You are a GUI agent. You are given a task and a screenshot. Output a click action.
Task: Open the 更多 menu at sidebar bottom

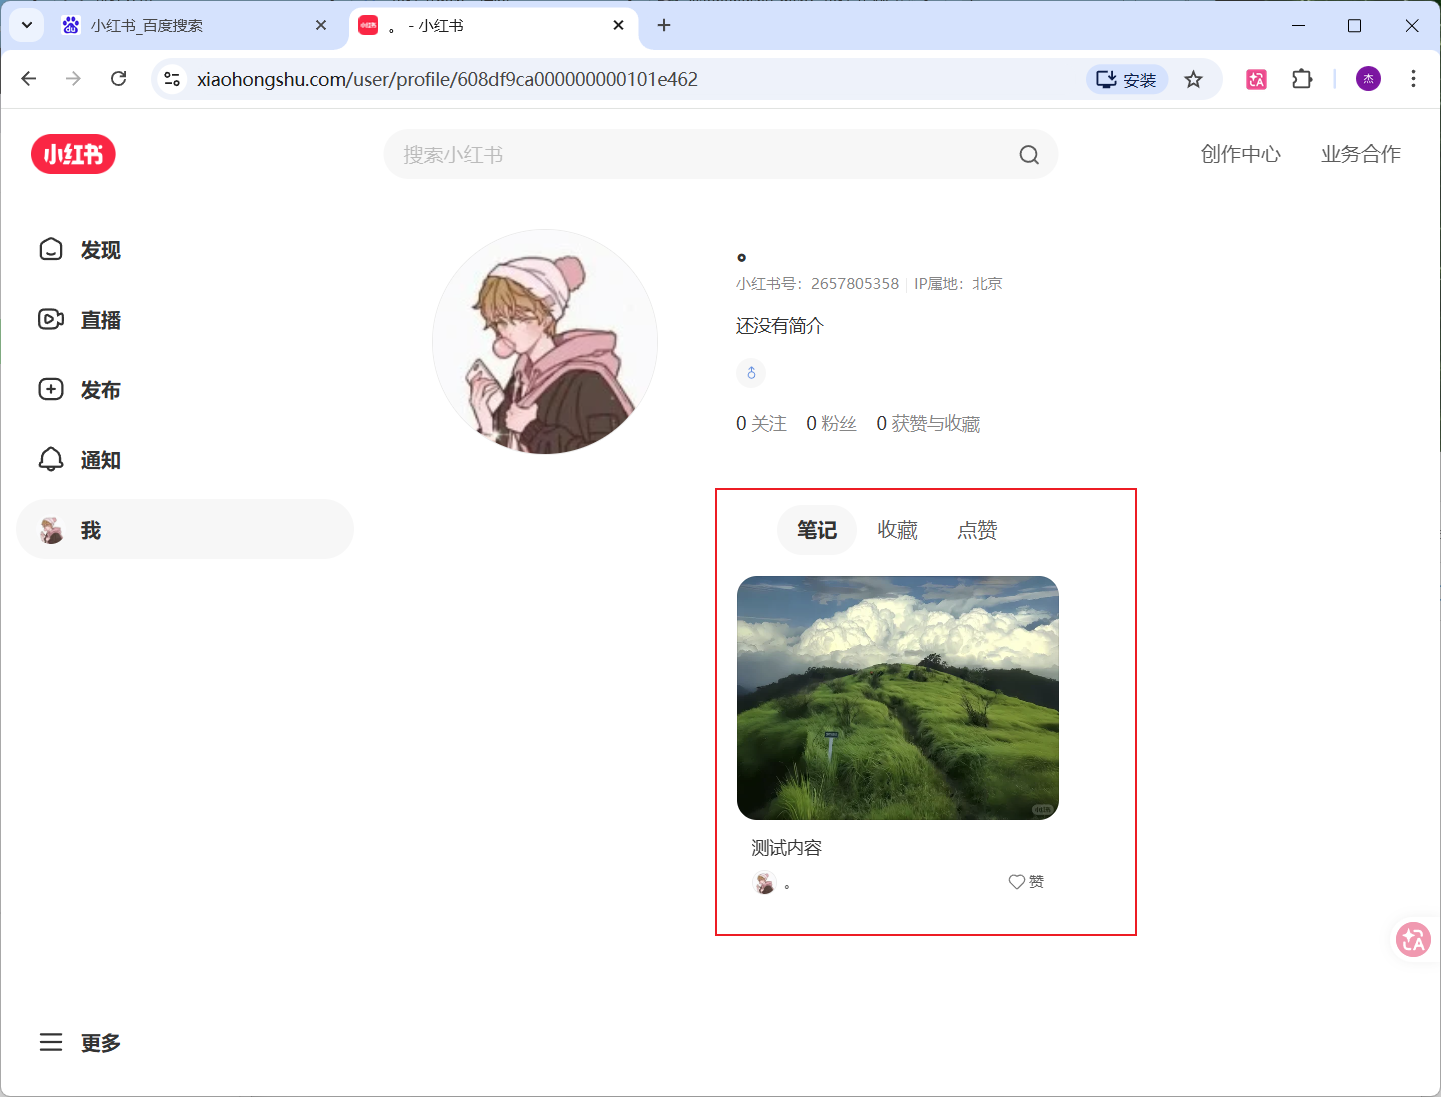coord(80,1043)
